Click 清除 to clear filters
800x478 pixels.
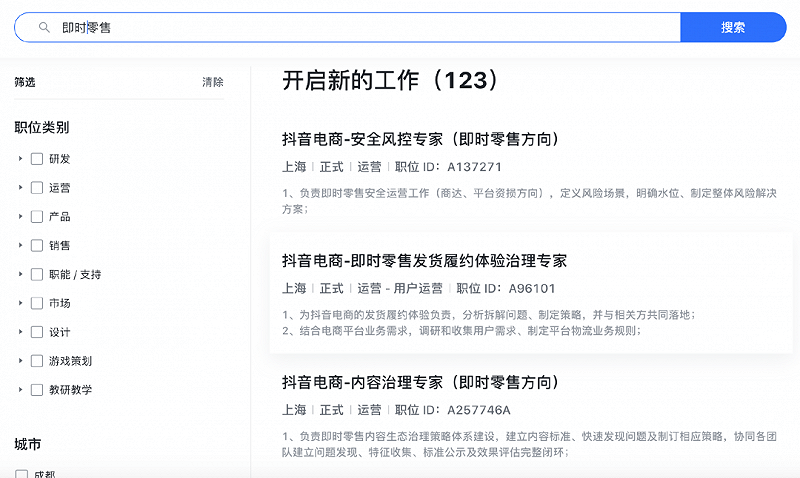[x=213, y=82]
